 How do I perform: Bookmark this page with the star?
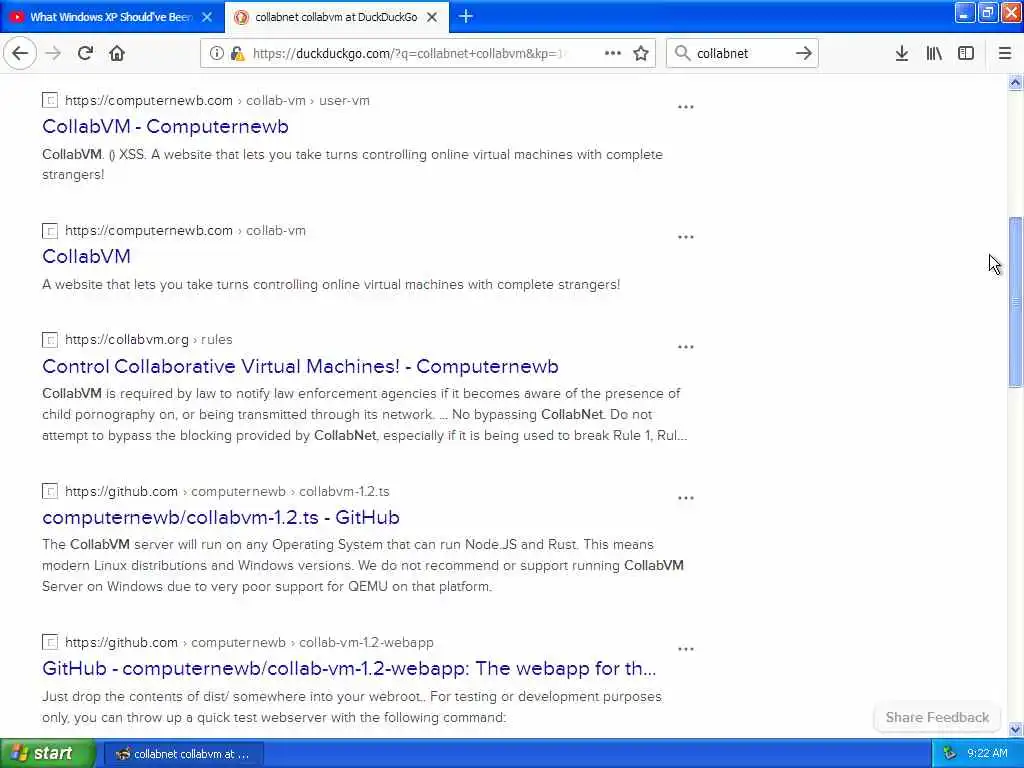641,54
